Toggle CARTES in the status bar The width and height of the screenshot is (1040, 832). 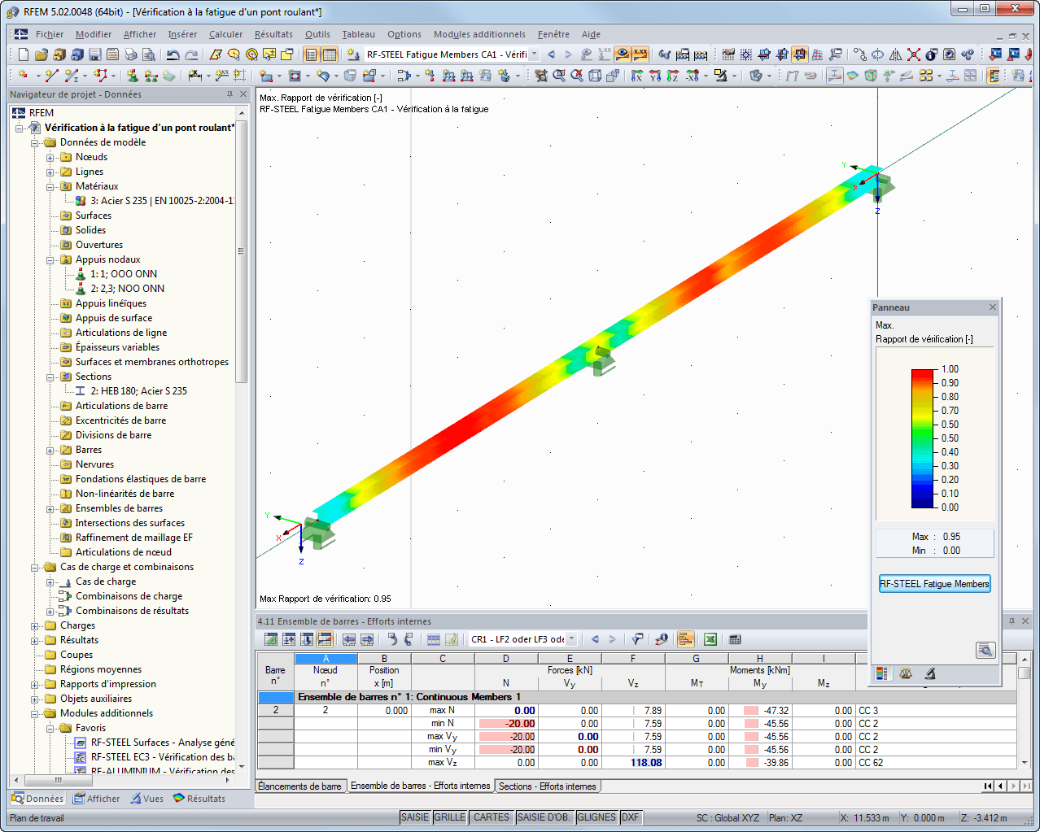pyautogui.click(x=491, y=817)
